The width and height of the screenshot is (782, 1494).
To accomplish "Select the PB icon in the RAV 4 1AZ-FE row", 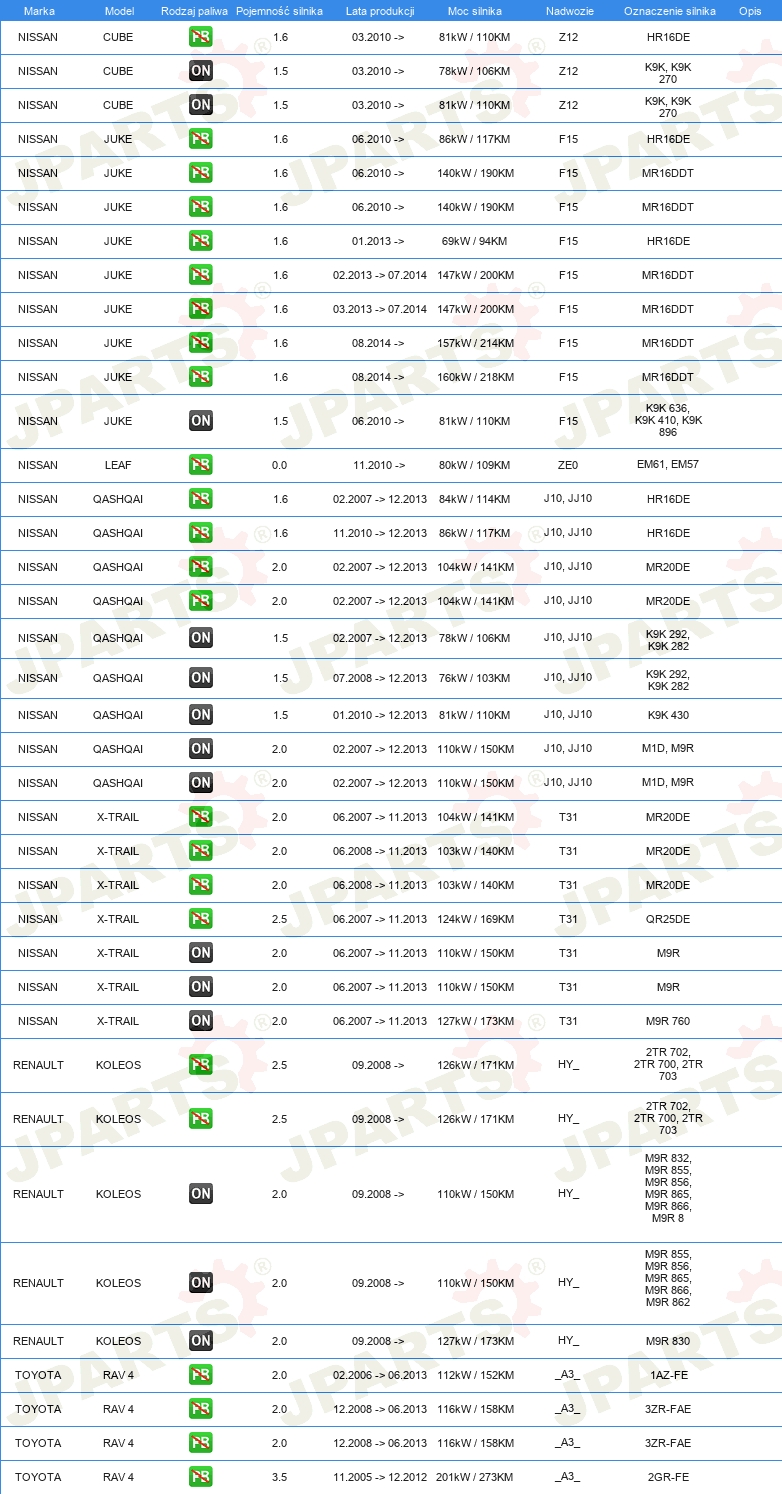I will [201, 1375].
